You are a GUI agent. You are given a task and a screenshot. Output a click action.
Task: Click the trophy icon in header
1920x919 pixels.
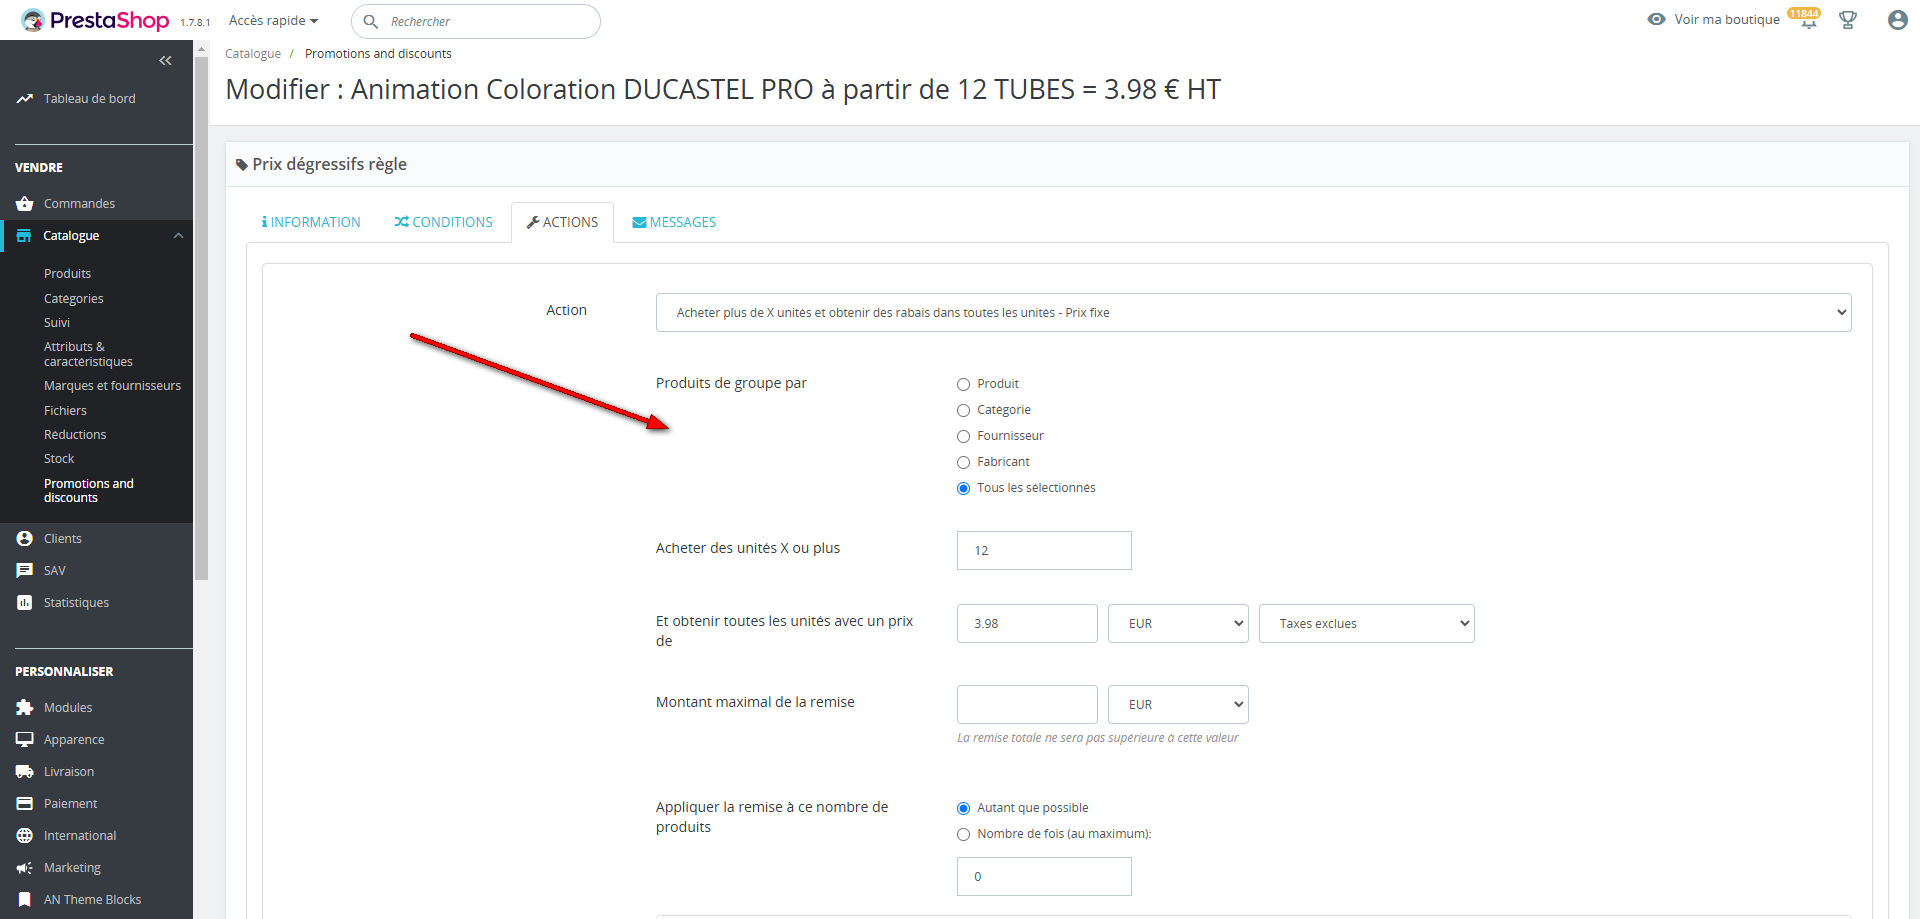(1847, 20)
